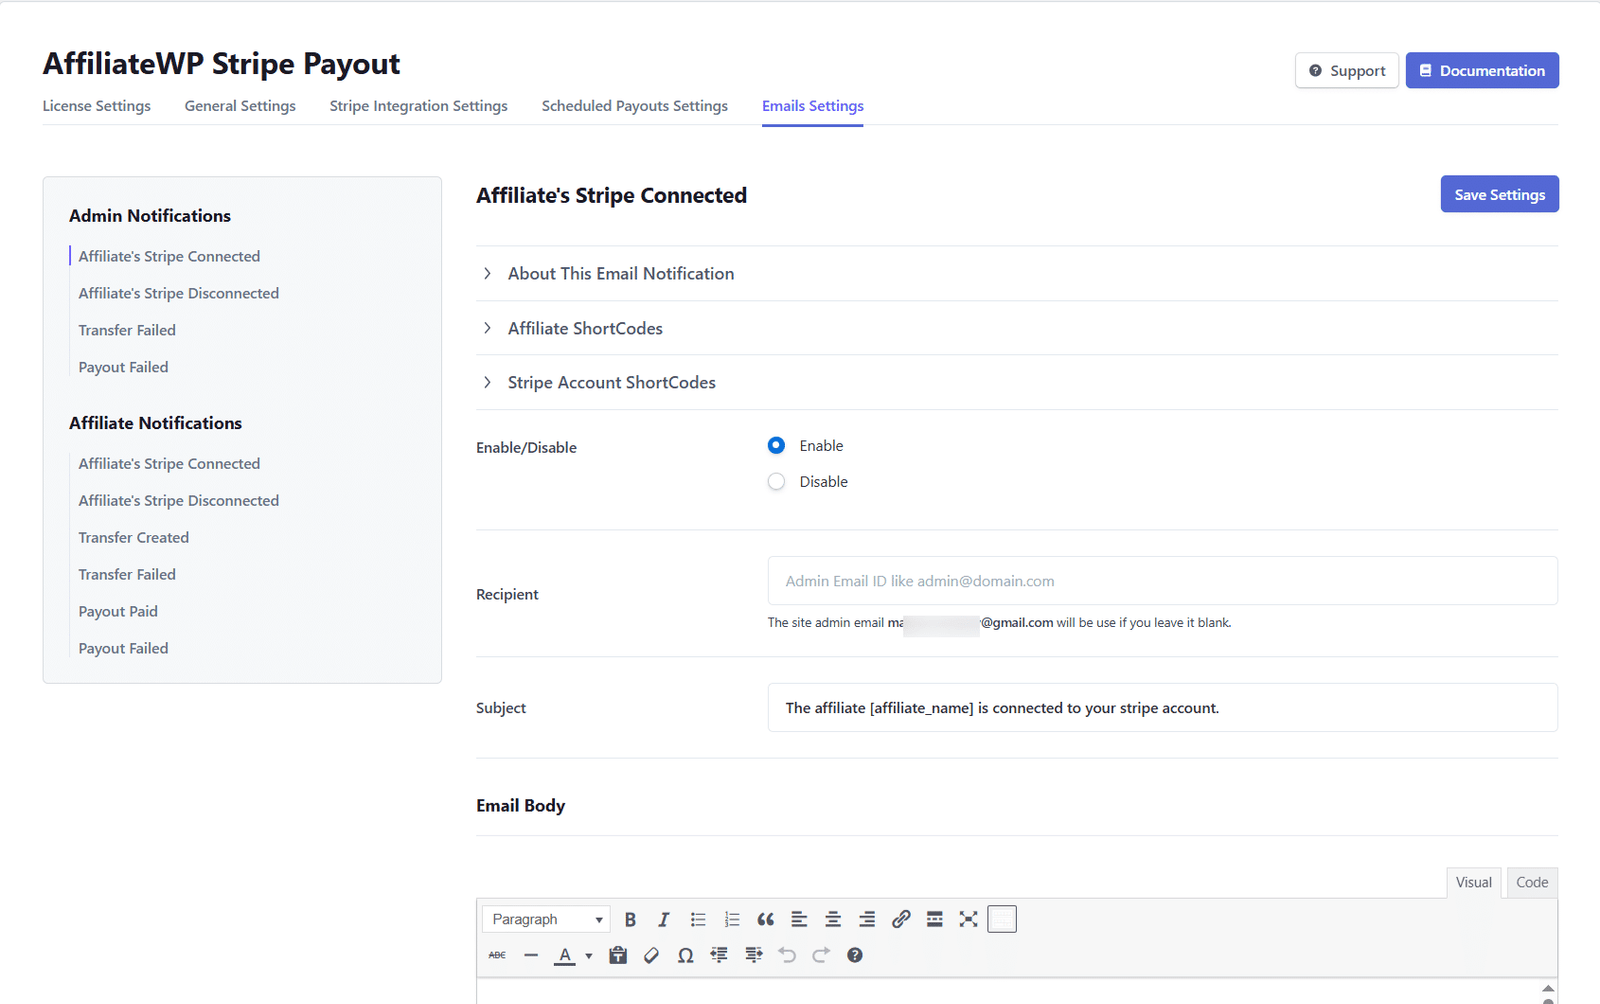Toggle bold formatting in email body editor
1600x1004 pixels.
point(630,919)
